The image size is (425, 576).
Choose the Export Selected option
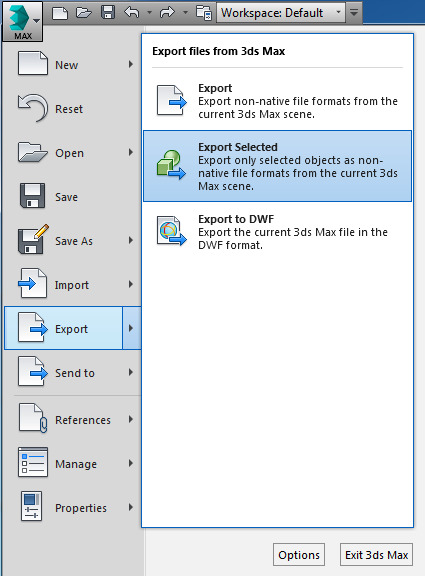(x=277, y=166)
